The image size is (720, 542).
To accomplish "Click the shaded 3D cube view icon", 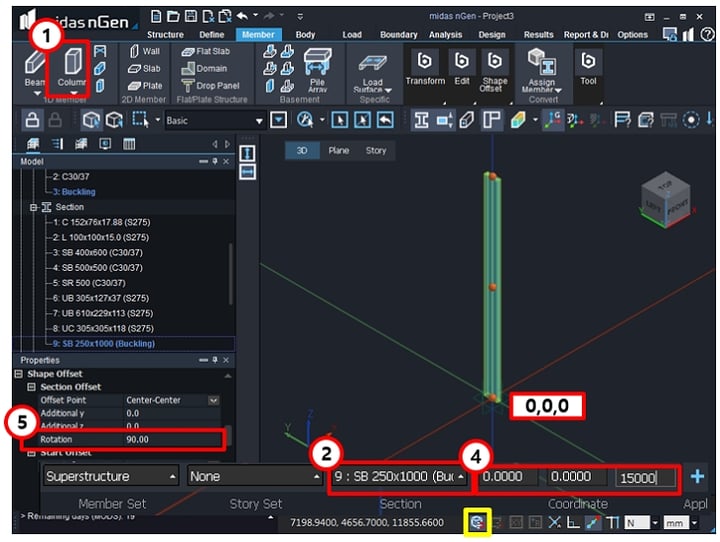I will coord(91,120).
